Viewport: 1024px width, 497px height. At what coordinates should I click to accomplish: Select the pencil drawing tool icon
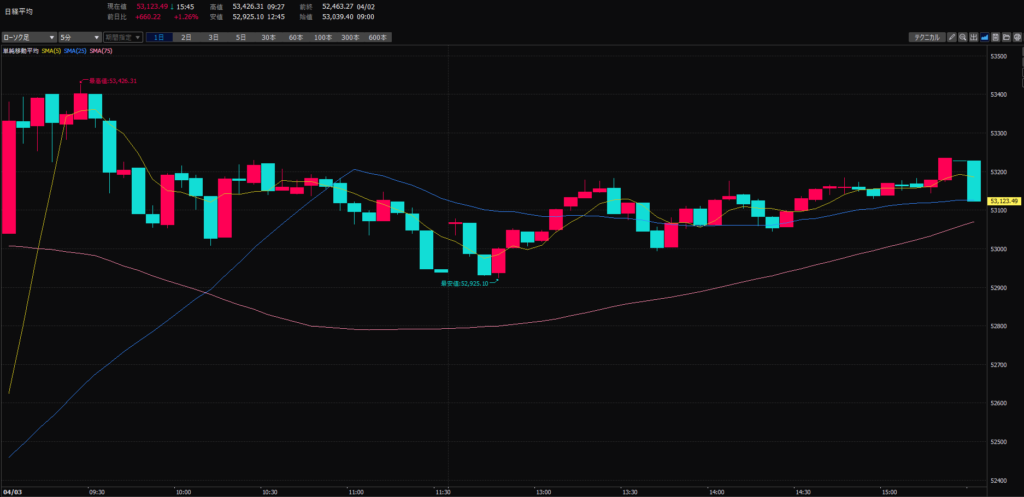952,37
